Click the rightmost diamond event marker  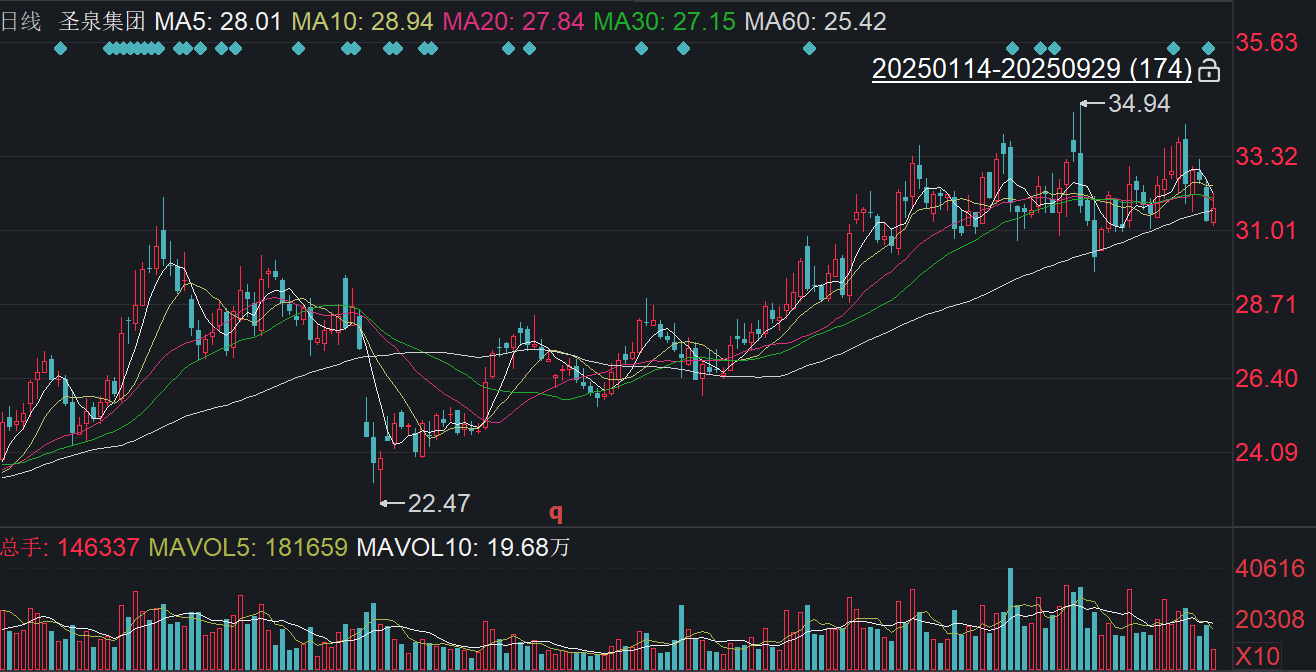point(1208,48)
